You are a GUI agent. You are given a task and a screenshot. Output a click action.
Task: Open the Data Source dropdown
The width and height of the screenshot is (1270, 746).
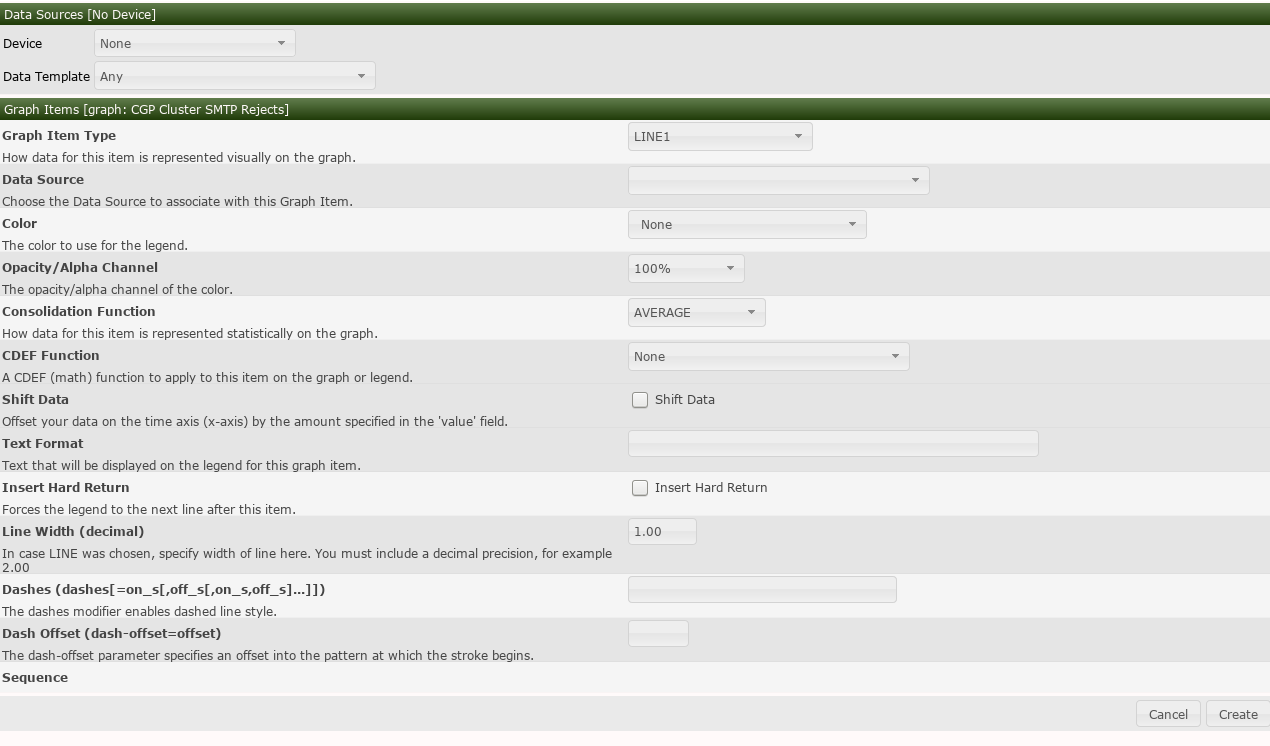(778, 180)
